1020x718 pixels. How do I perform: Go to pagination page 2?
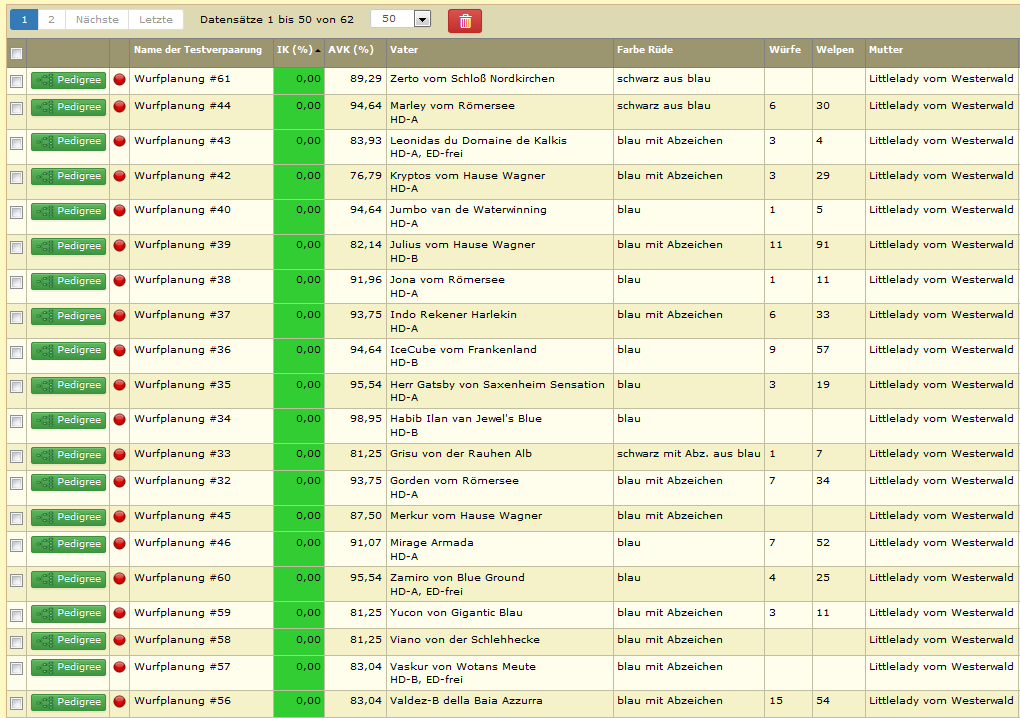click(x=51, y=20)
